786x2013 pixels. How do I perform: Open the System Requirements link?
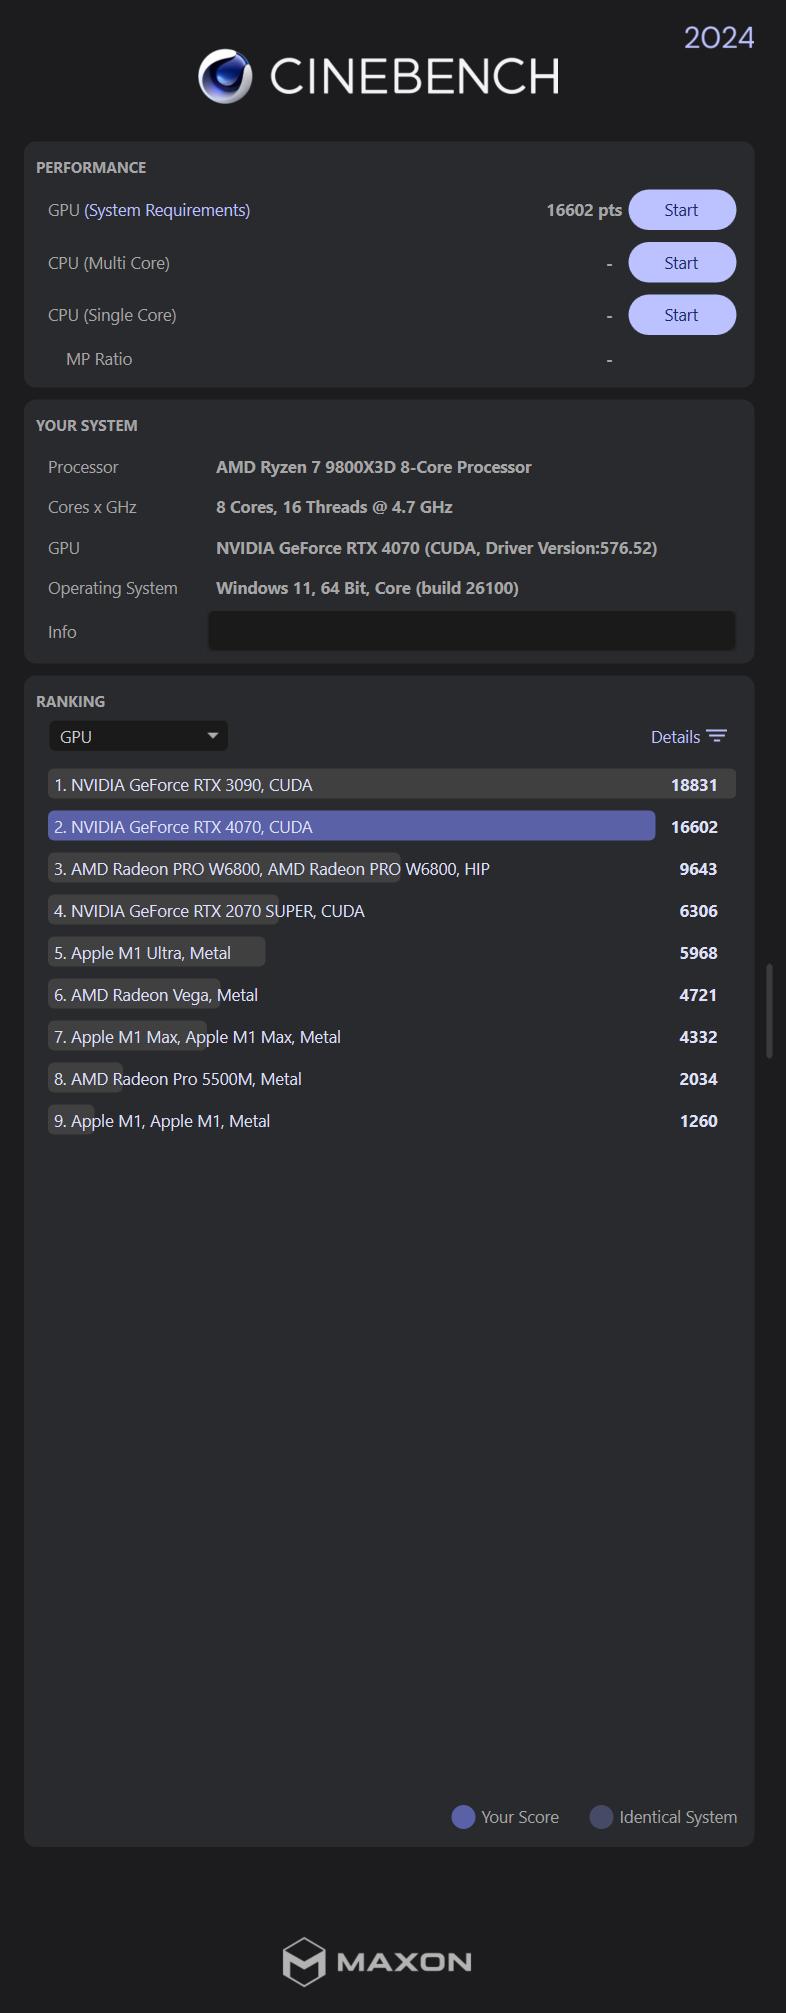(166, 210)
